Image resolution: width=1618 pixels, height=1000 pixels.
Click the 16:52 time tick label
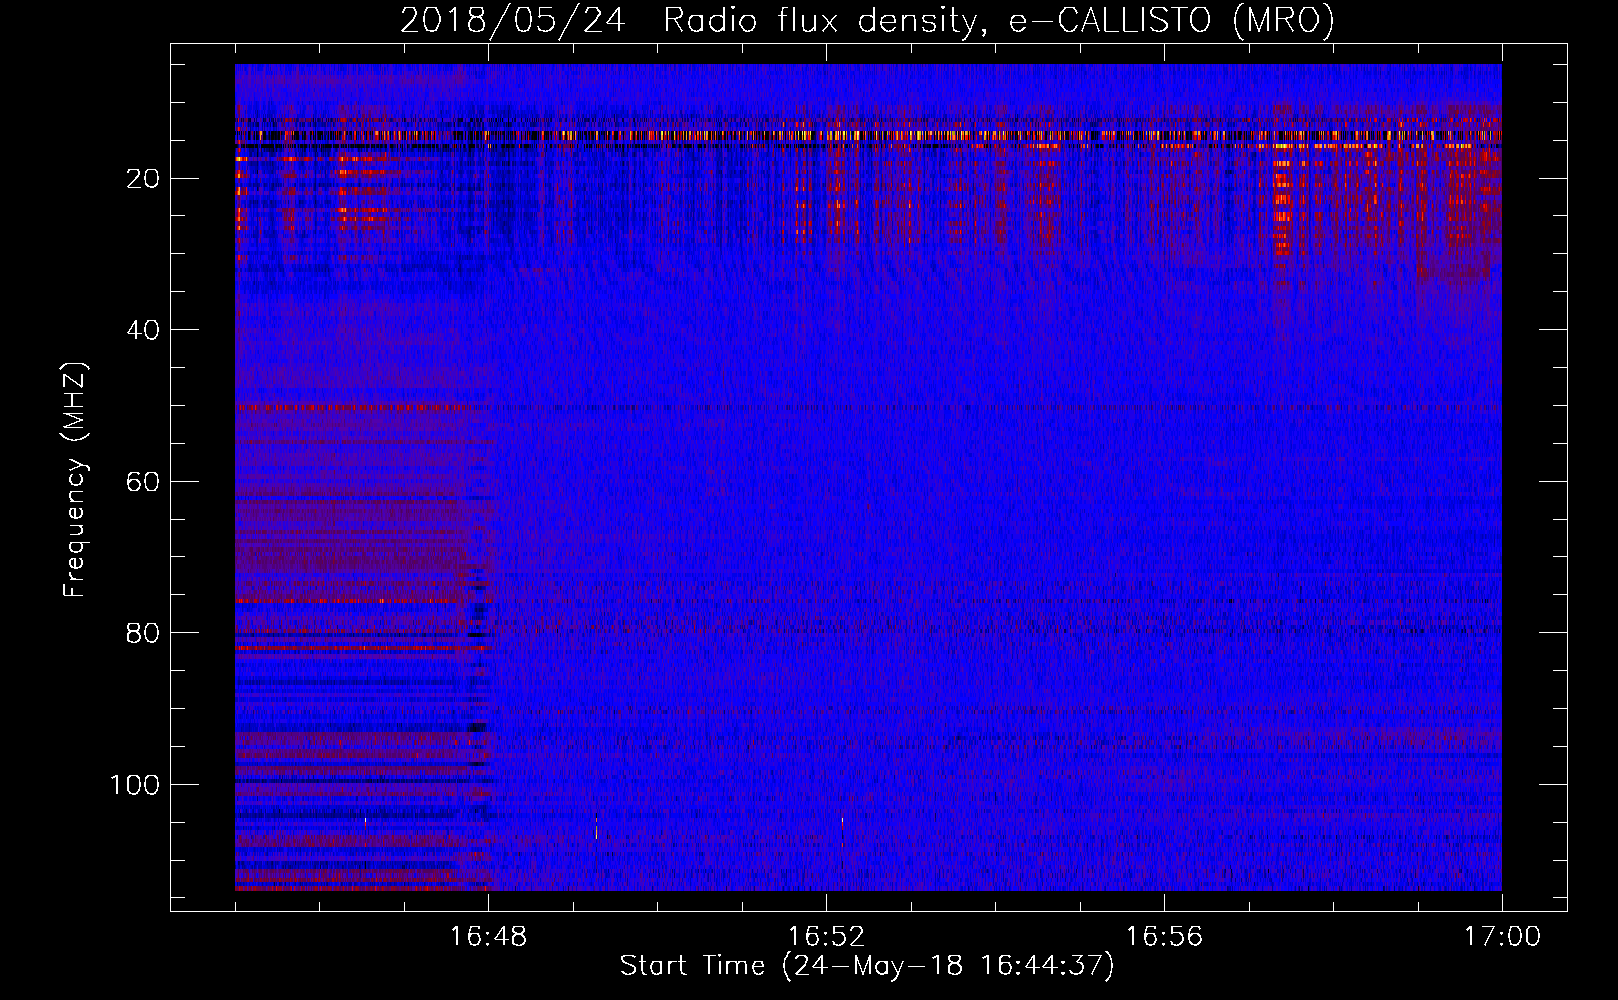click(x=826, y=937)
